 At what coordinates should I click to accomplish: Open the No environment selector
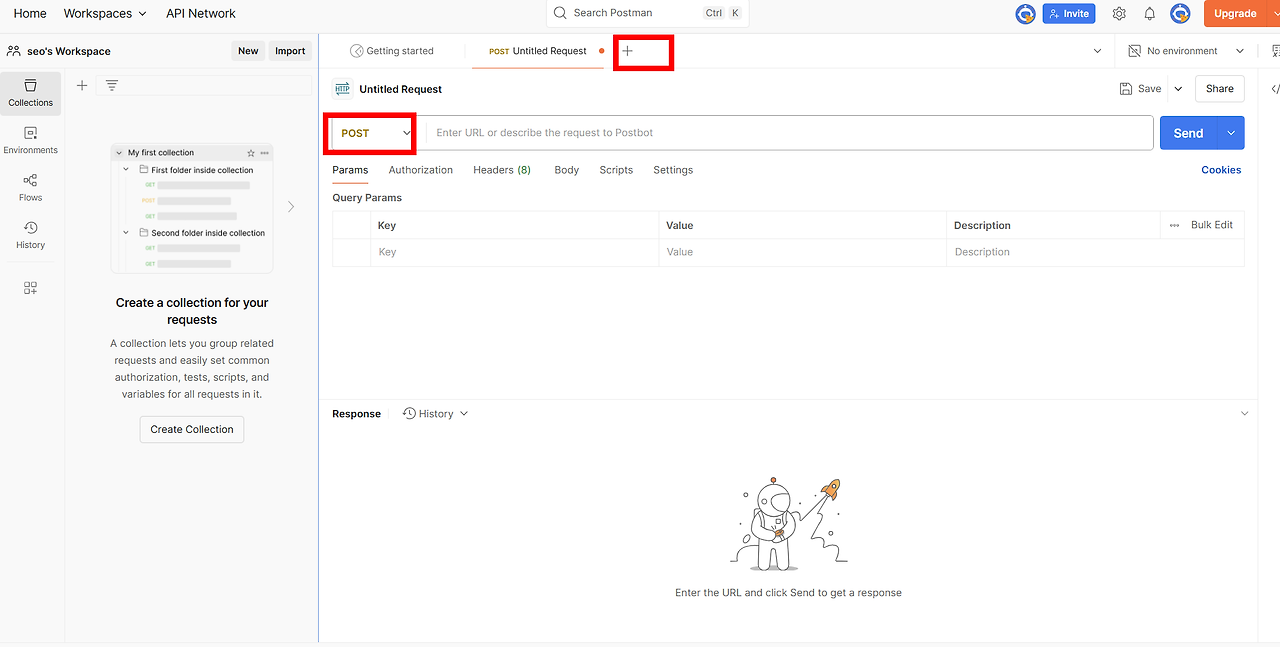(1186, 51)
